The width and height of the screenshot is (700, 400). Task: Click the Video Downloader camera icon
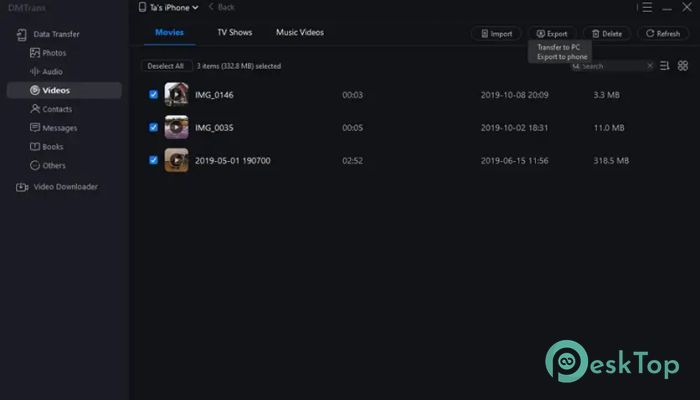22,187
